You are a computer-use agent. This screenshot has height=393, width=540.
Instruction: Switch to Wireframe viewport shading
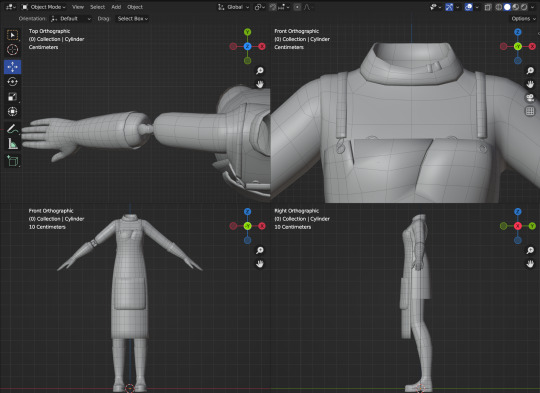499,7
